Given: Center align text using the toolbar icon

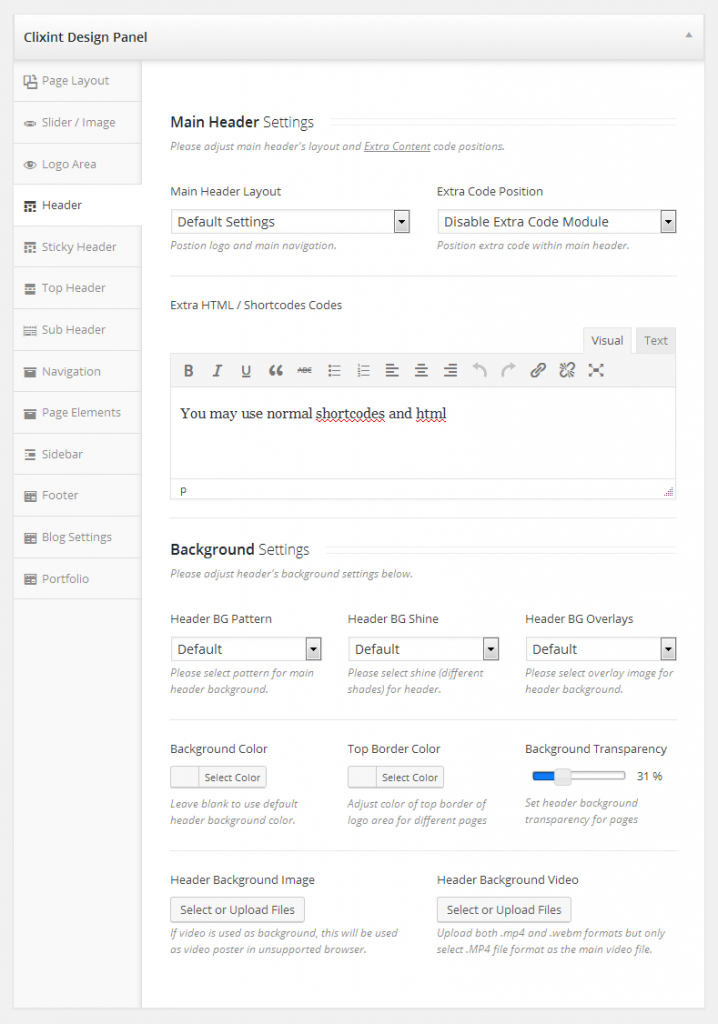Looking at the screenshot, I should click(x=421, y=371).
